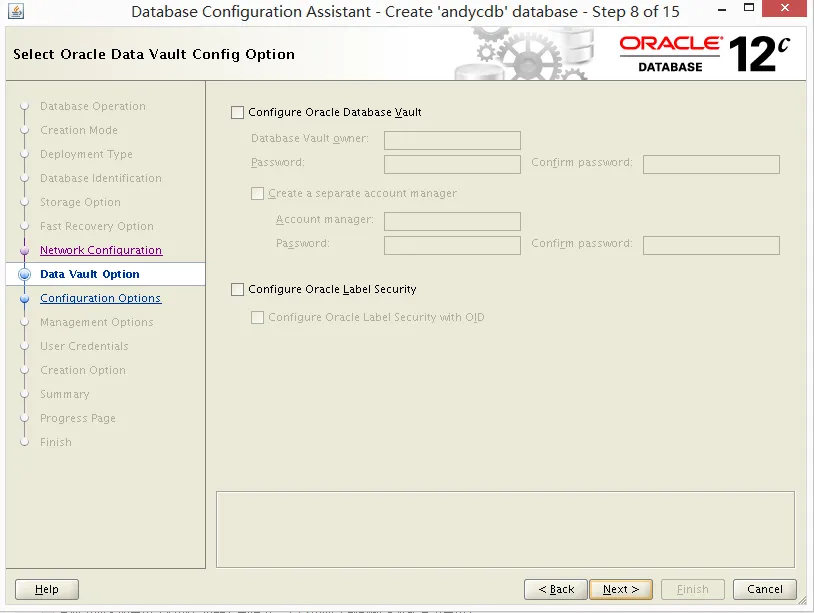Click the Storage Option step label
Screen dimensions: 814x613
pyautogui.click(x=80, y=202)
